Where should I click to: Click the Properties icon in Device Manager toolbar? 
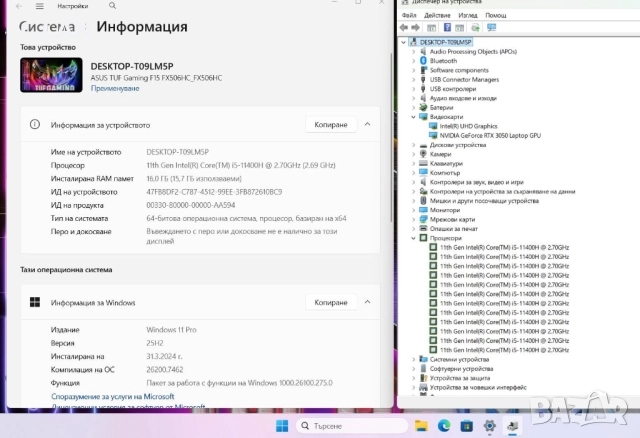[447, 28]
